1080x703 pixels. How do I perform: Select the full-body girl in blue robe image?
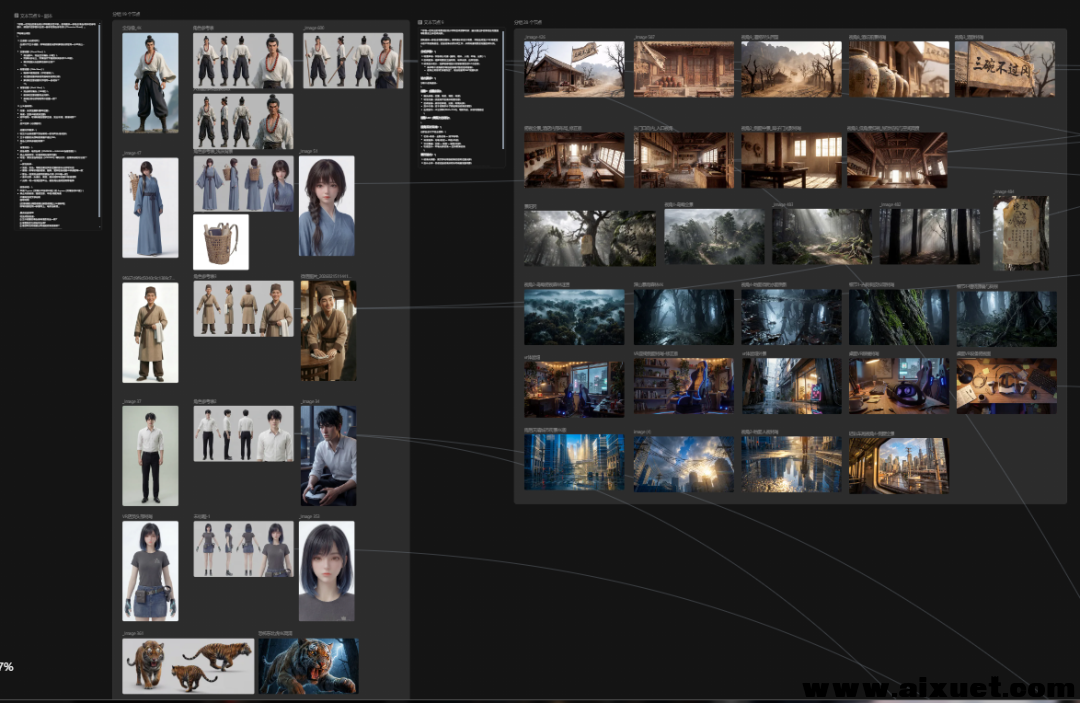tap(150, 208)
